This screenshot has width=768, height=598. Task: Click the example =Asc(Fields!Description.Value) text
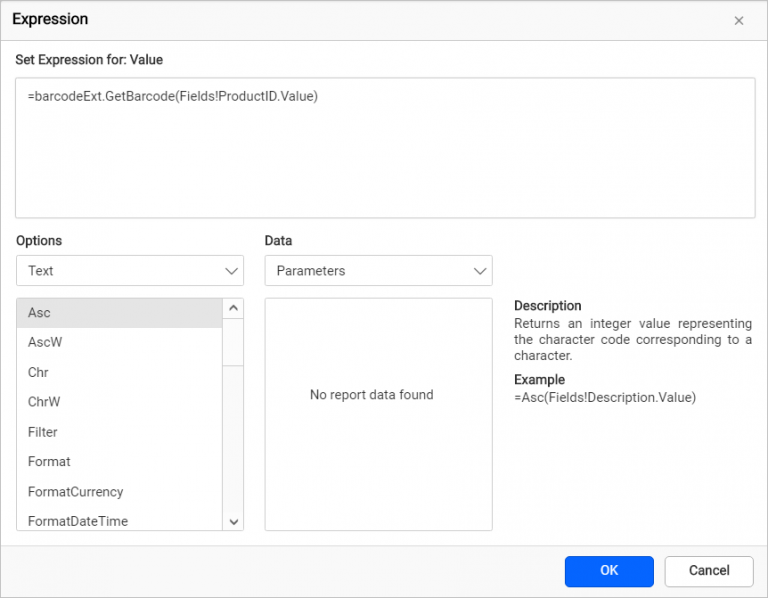(x=605, y=397)
